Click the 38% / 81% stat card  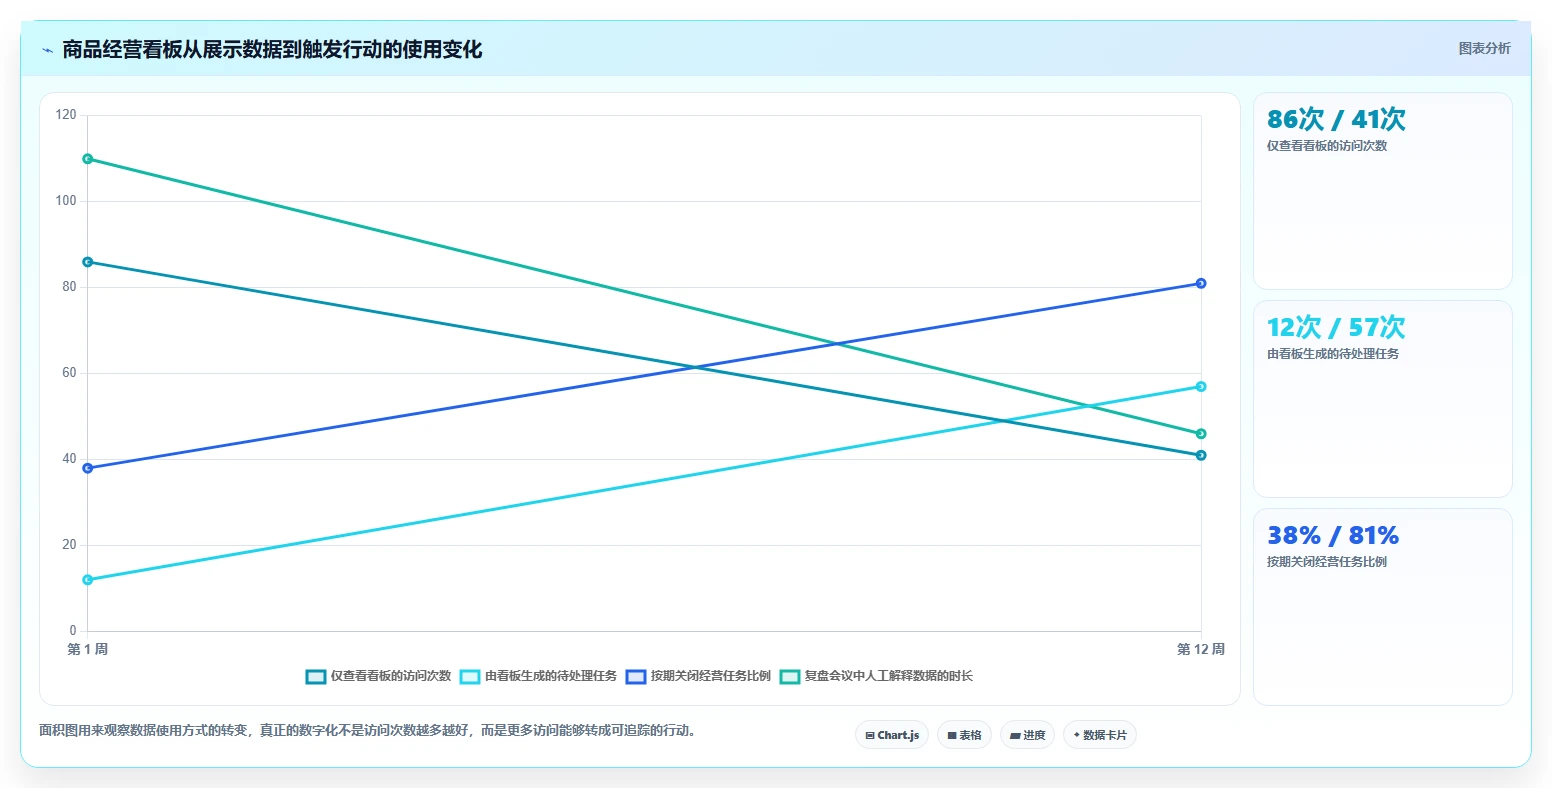[1382, 607]
